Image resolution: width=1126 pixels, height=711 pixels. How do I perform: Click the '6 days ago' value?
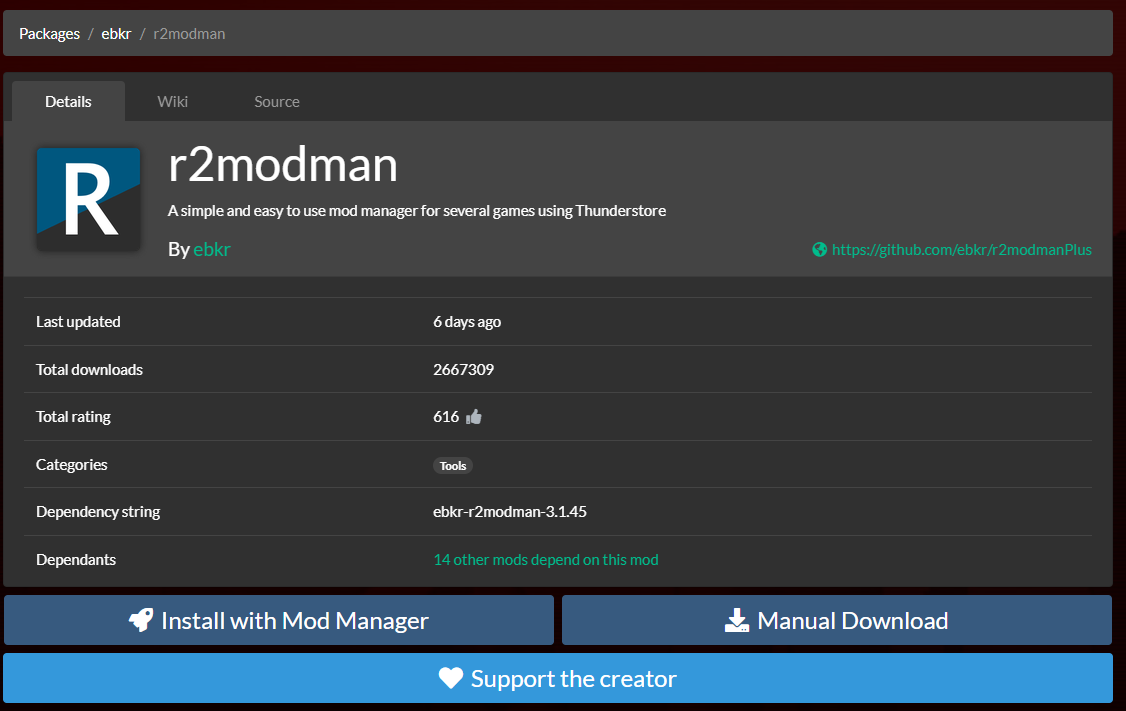point(467,322)
